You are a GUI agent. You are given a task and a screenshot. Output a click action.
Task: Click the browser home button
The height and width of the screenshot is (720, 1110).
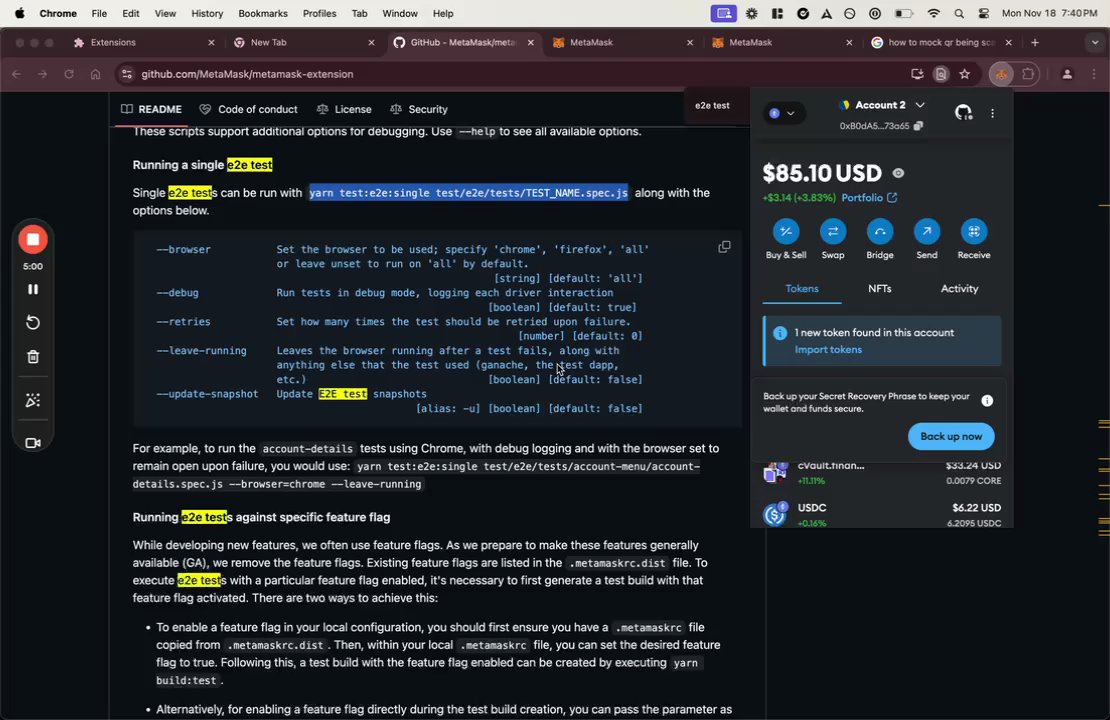96,74
